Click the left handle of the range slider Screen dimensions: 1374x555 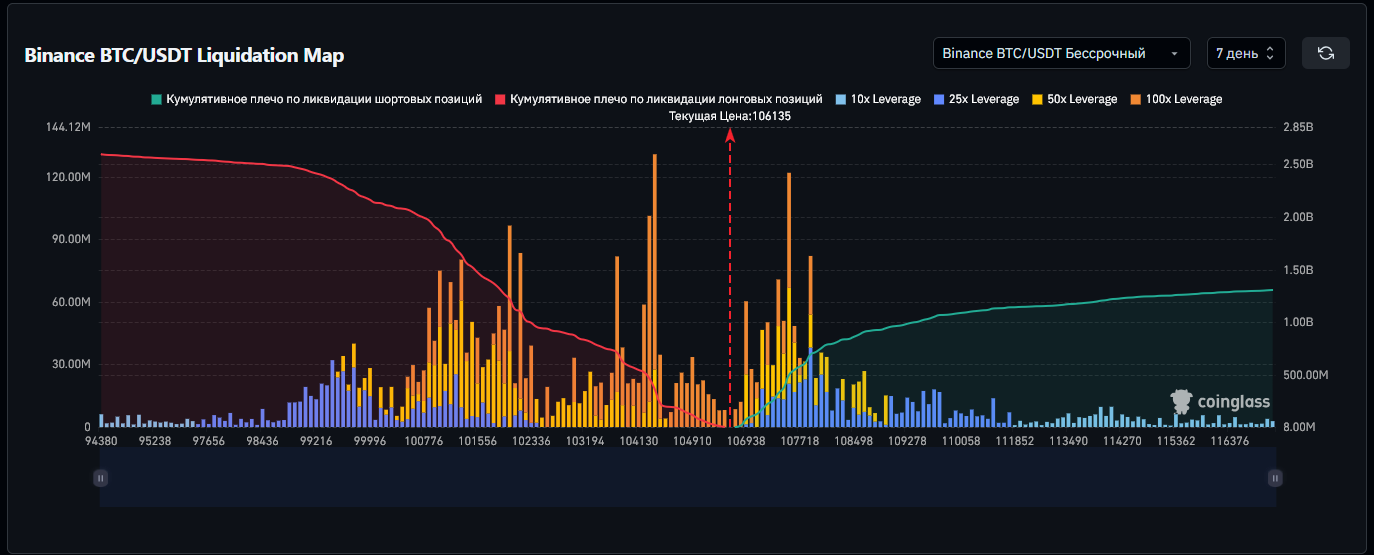pyautogui.click(x=100, y=478)
